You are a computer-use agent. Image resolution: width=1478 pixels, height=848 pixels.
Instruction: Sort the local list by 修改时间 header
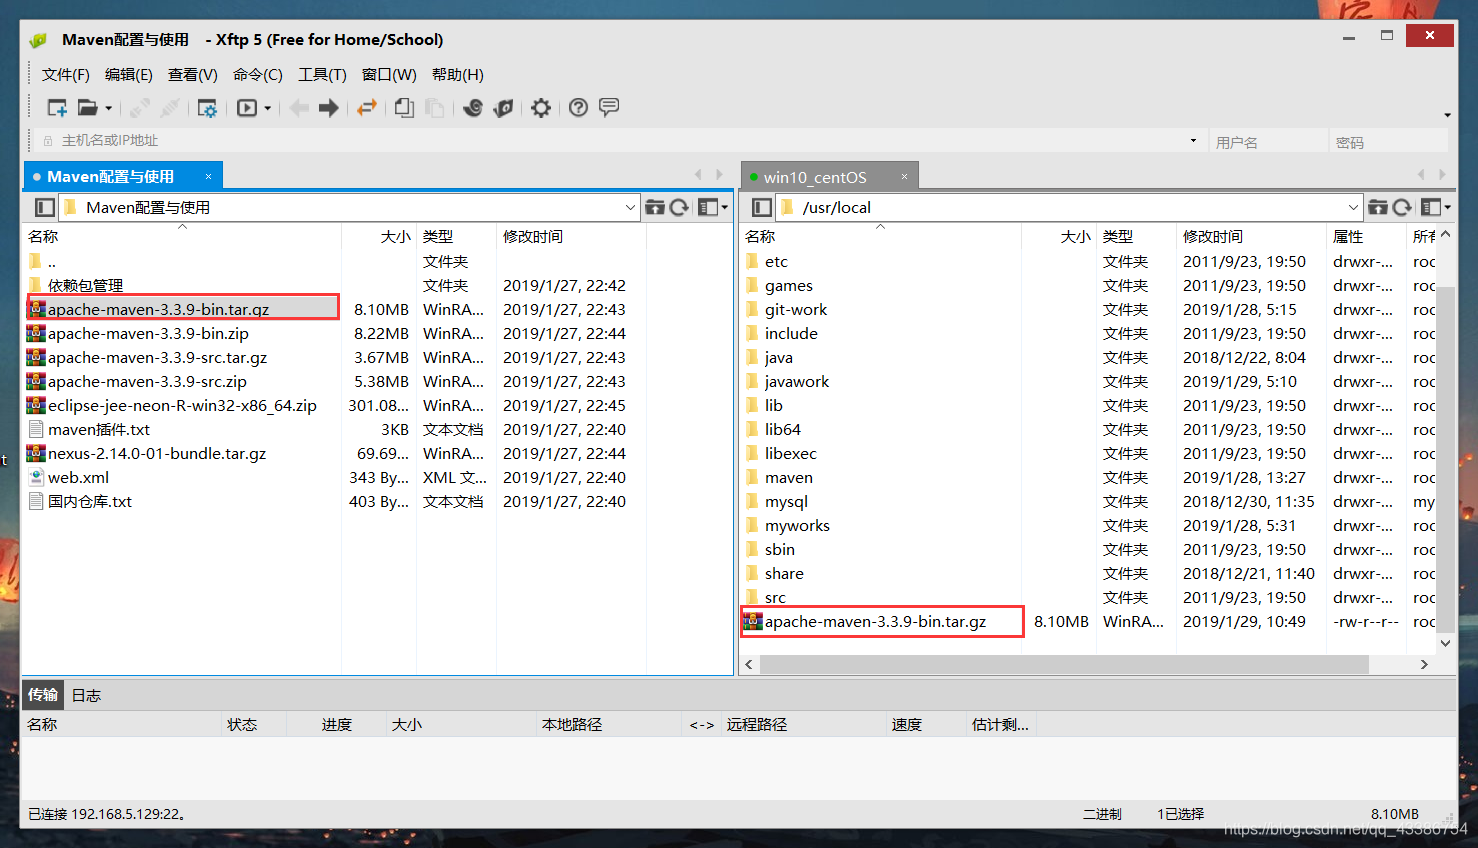pyautogui.click(x=571, y=237)
